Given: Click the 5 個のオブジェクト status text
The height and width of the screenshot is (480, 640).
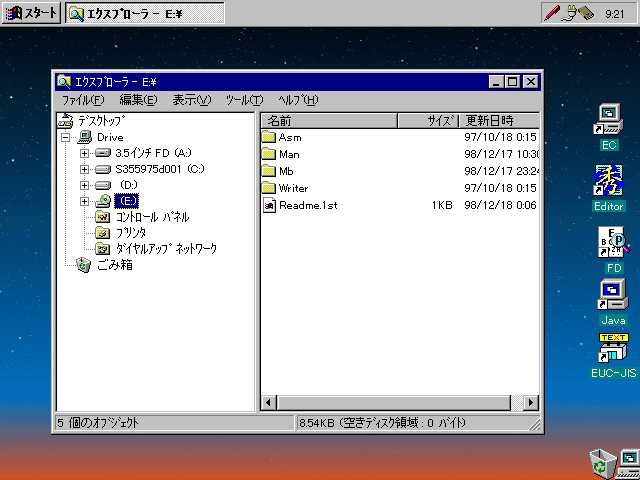Looking at the screenshot, I should [98, 423].
